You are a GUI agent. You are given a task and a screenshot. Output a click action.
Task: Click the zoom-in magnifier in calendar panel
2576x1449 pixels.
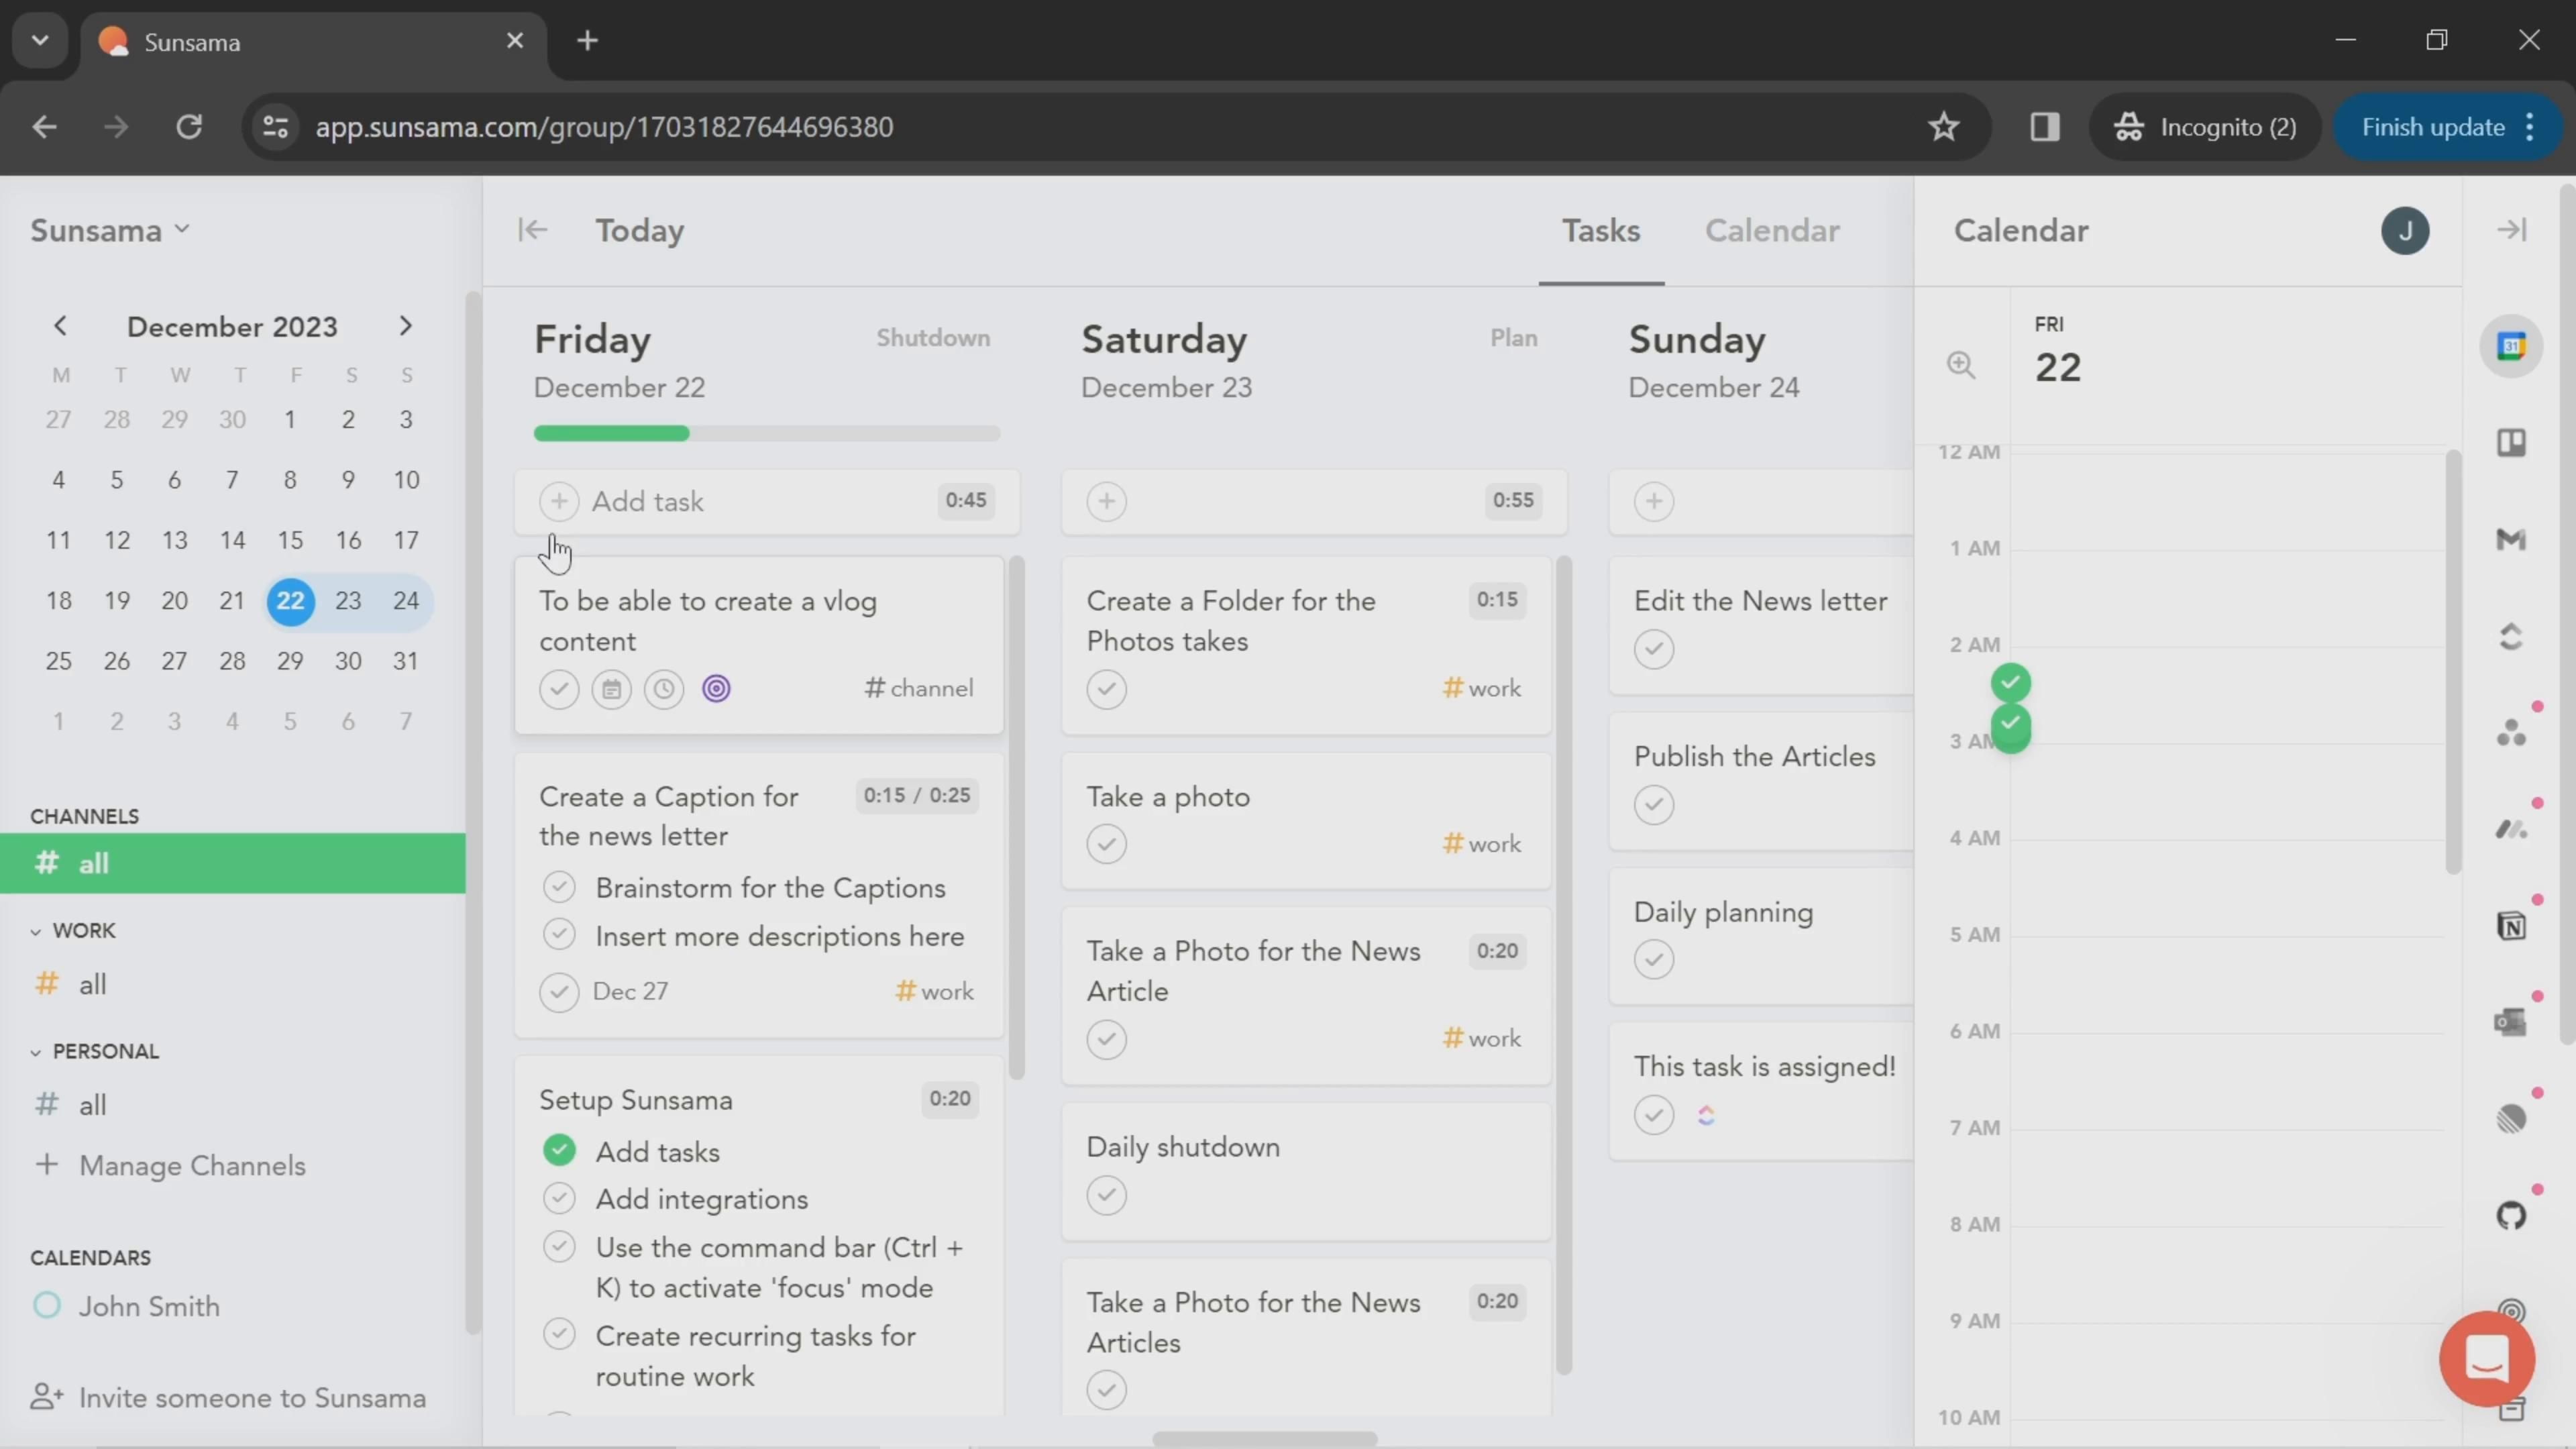pos(1960,365)
